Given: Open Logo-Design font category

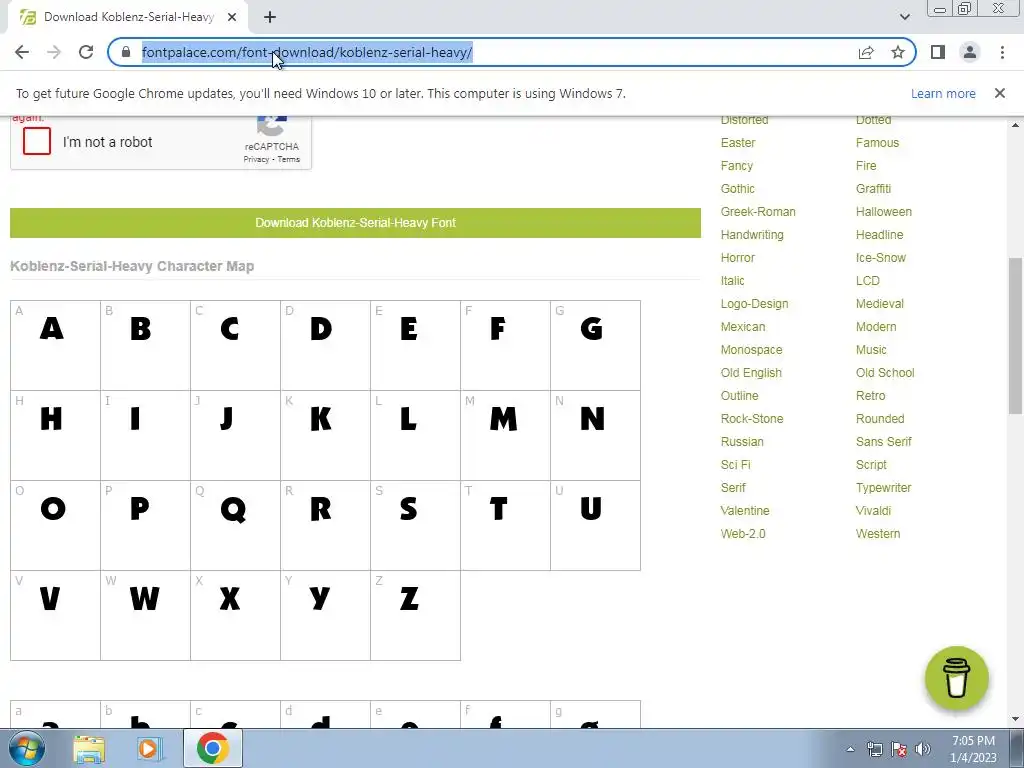Looking at the screenshot, I should pyautogui.click(x=754, y=304).
